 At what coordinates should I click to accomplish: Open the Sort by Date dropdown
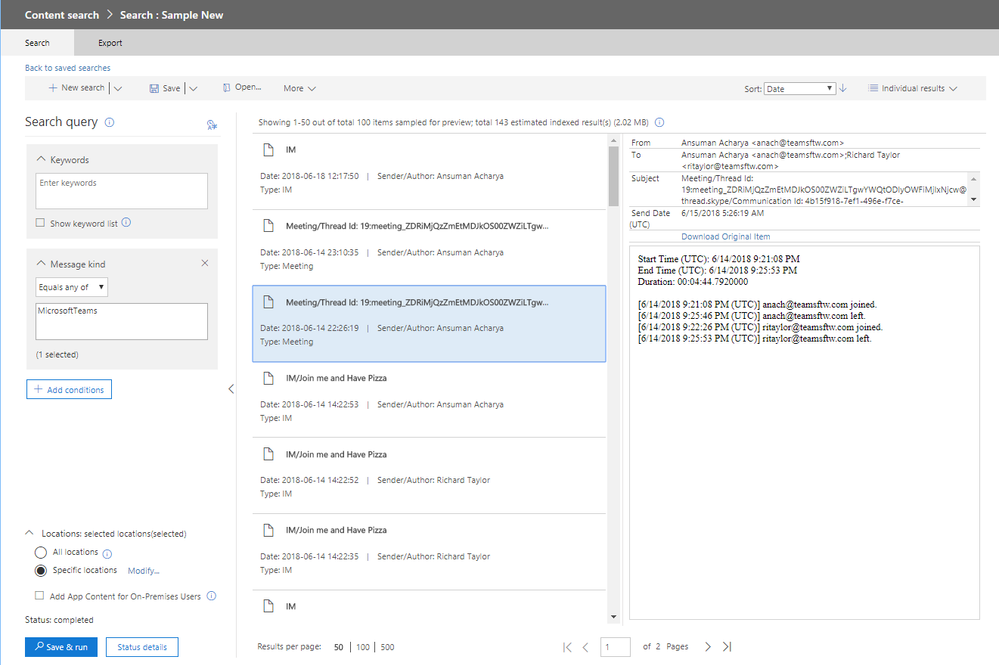pos(800,89)
